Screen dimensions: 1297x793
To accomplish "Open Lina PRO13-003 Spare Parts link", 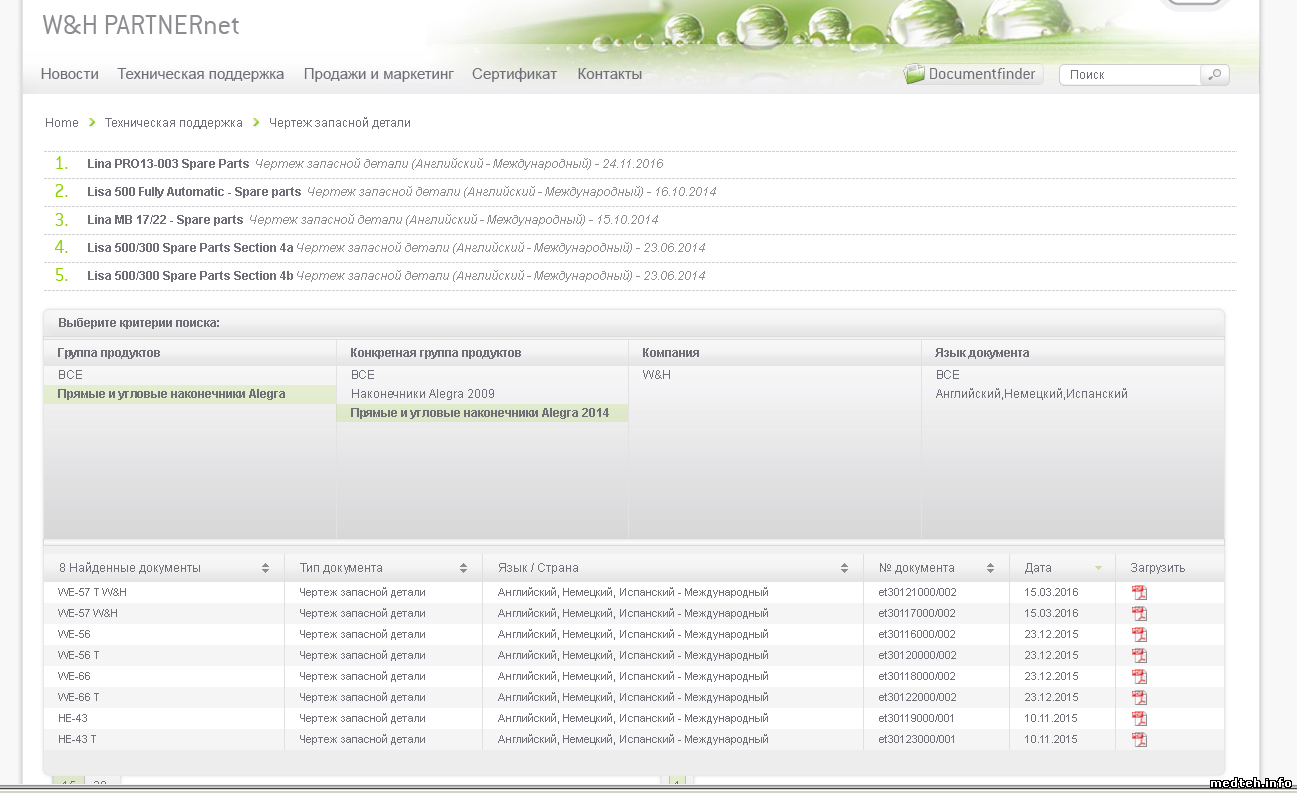I will (168, 164).
